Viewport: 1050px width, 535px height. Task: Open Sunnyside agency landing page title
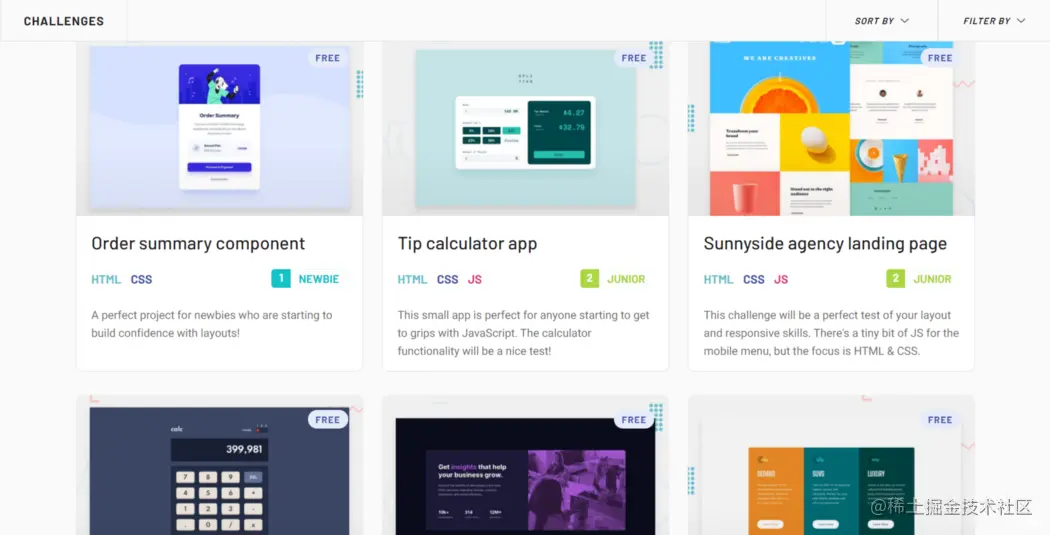pyautogui.click(x=825, y=243)
